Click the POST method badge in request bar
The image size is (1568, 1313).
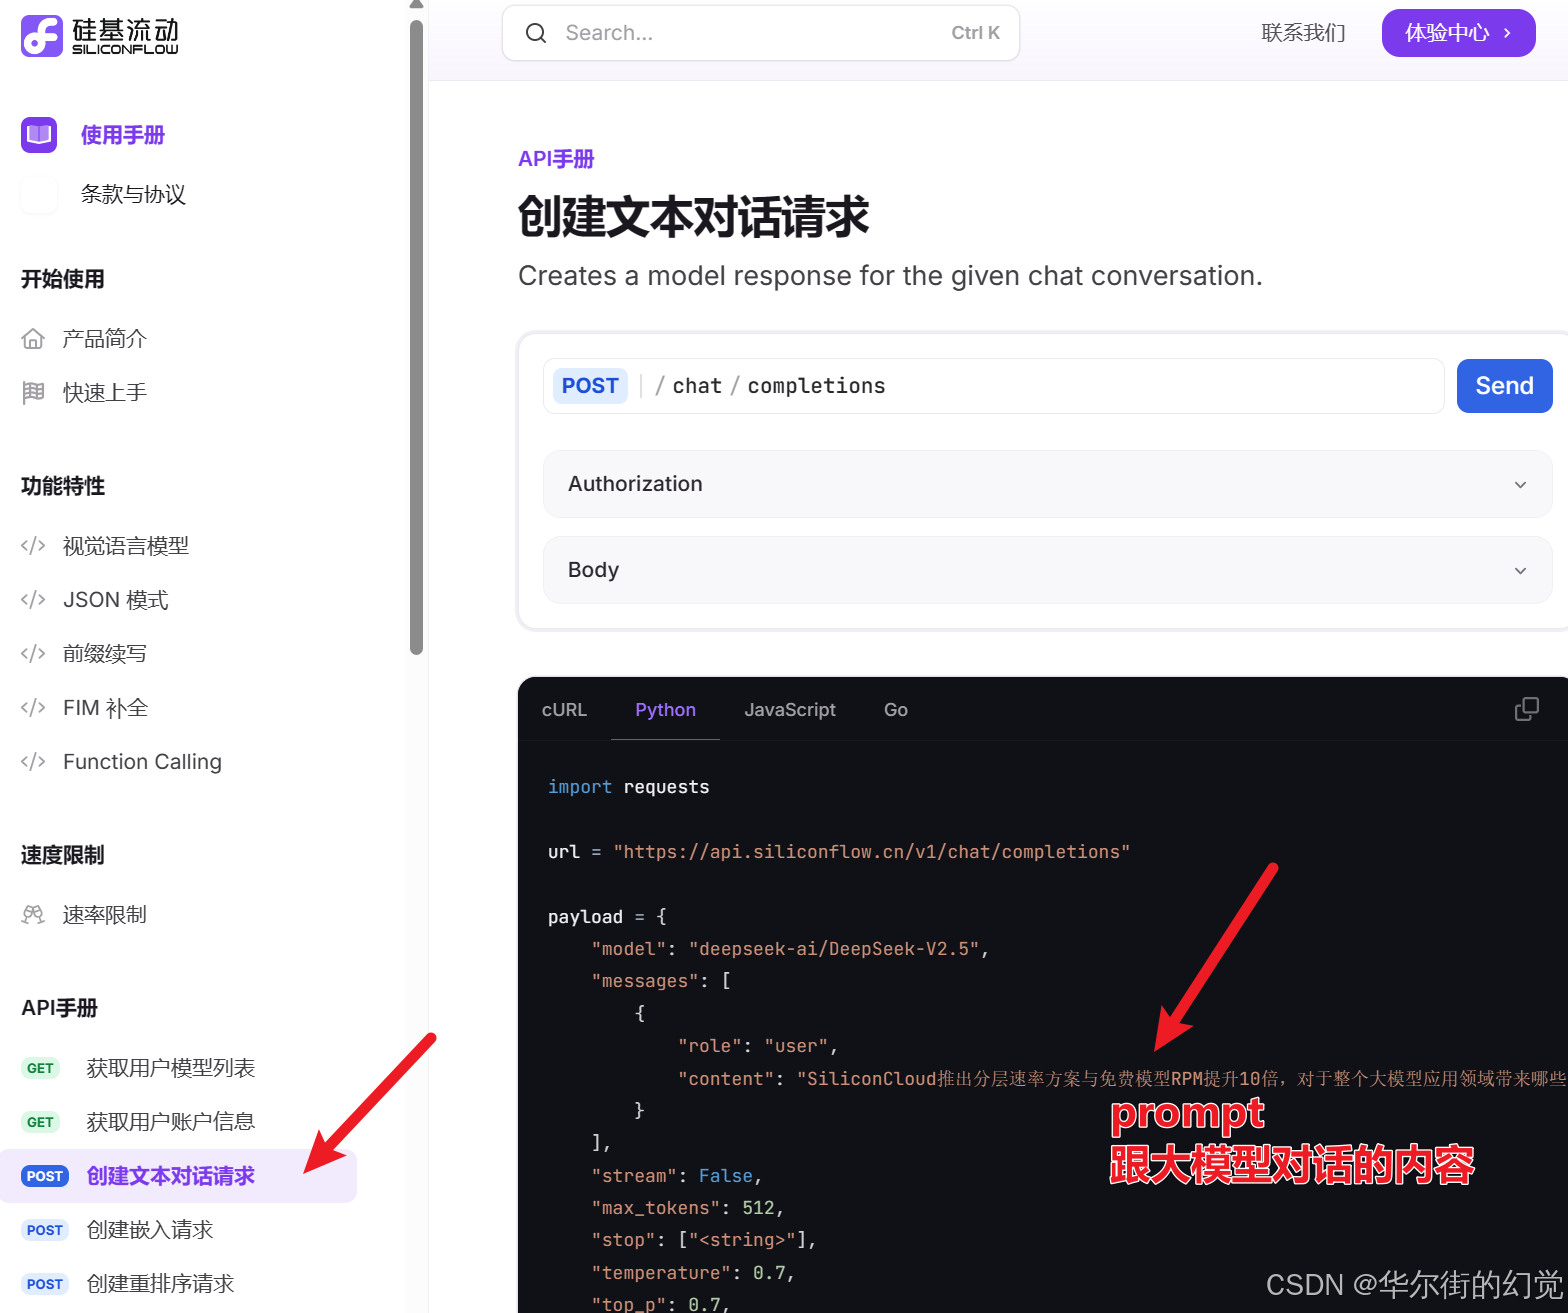click(x=590, y=386)
